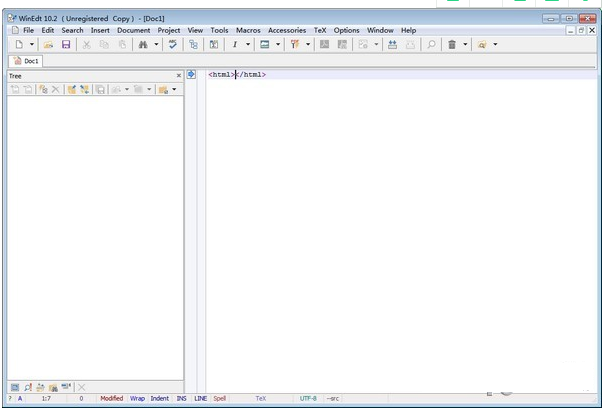603x409 pixels.
Task: Toggle Indent mode in the status bar
Action: coord(160,398)
